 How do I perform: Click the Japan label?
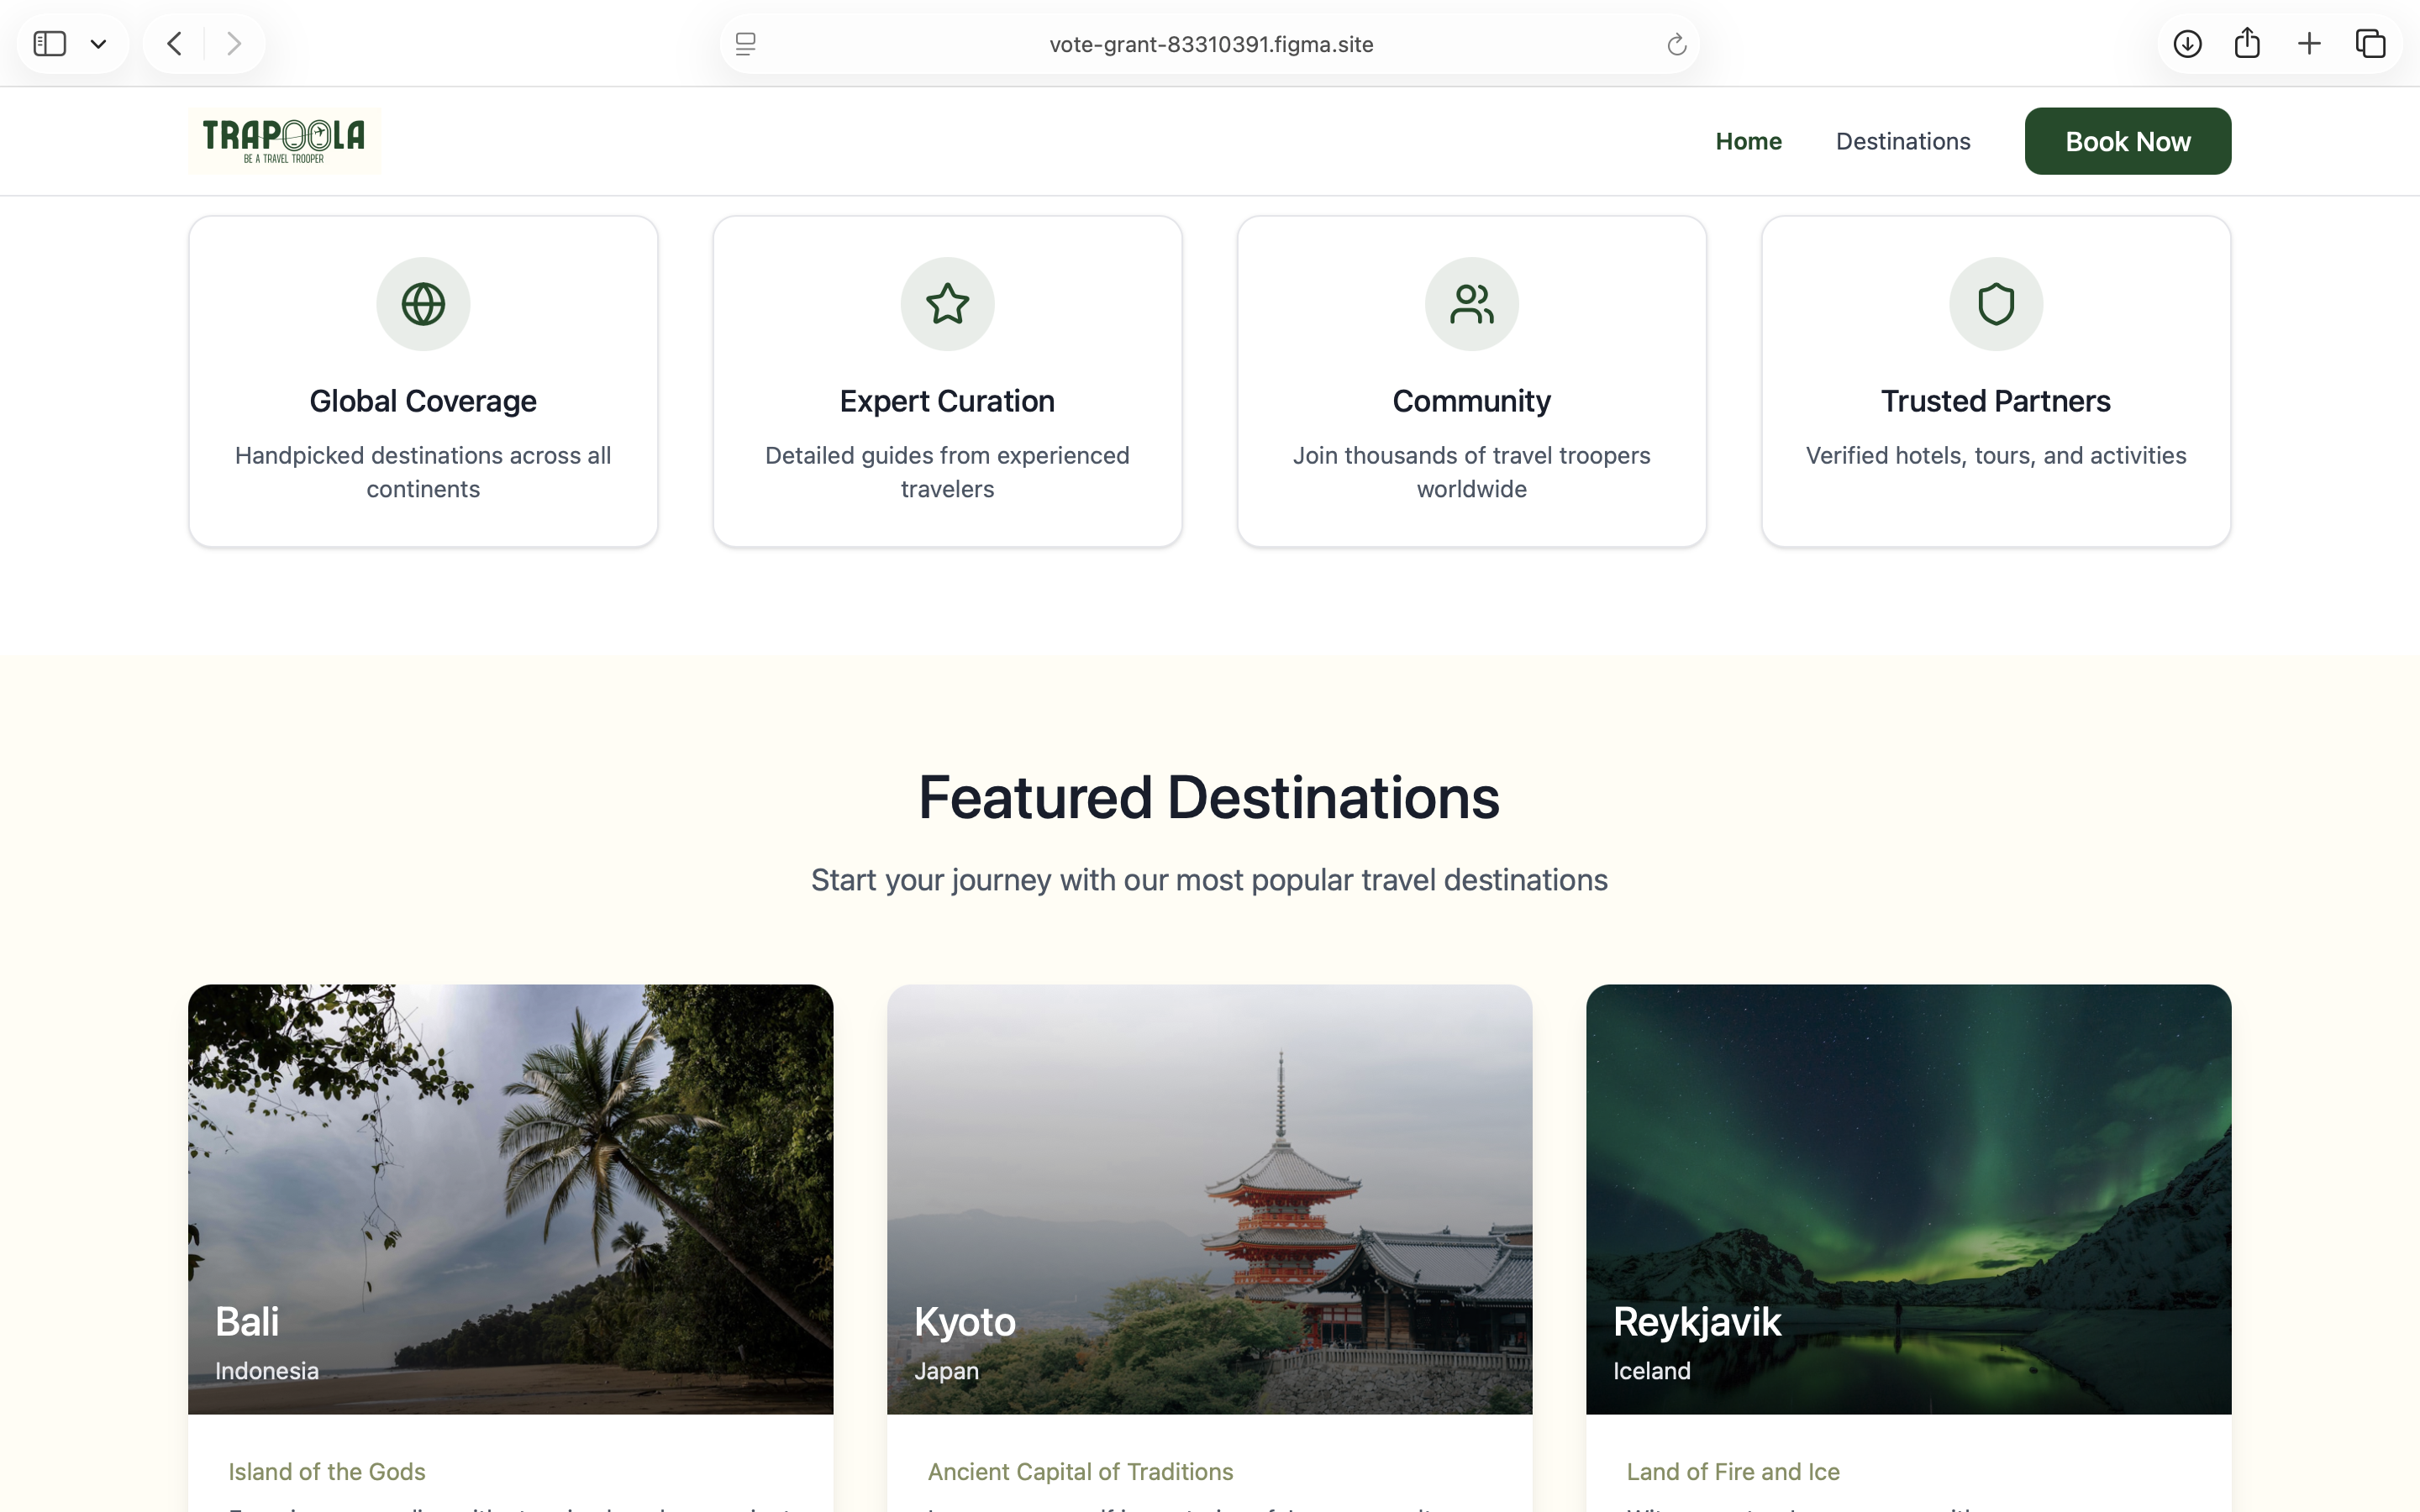(946, 1371)
